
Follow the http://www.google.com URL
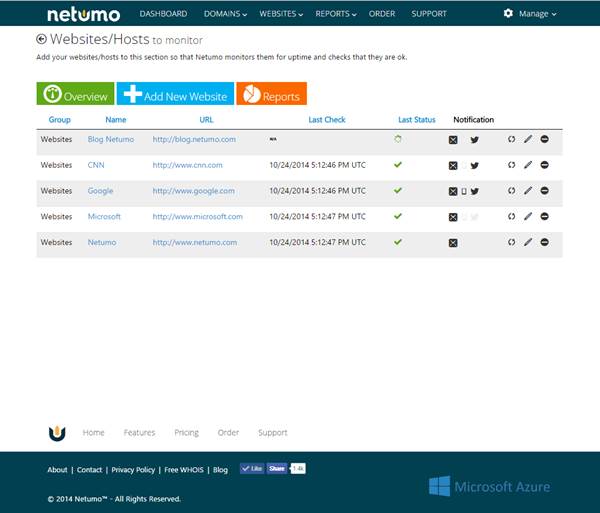coord(194,191)
